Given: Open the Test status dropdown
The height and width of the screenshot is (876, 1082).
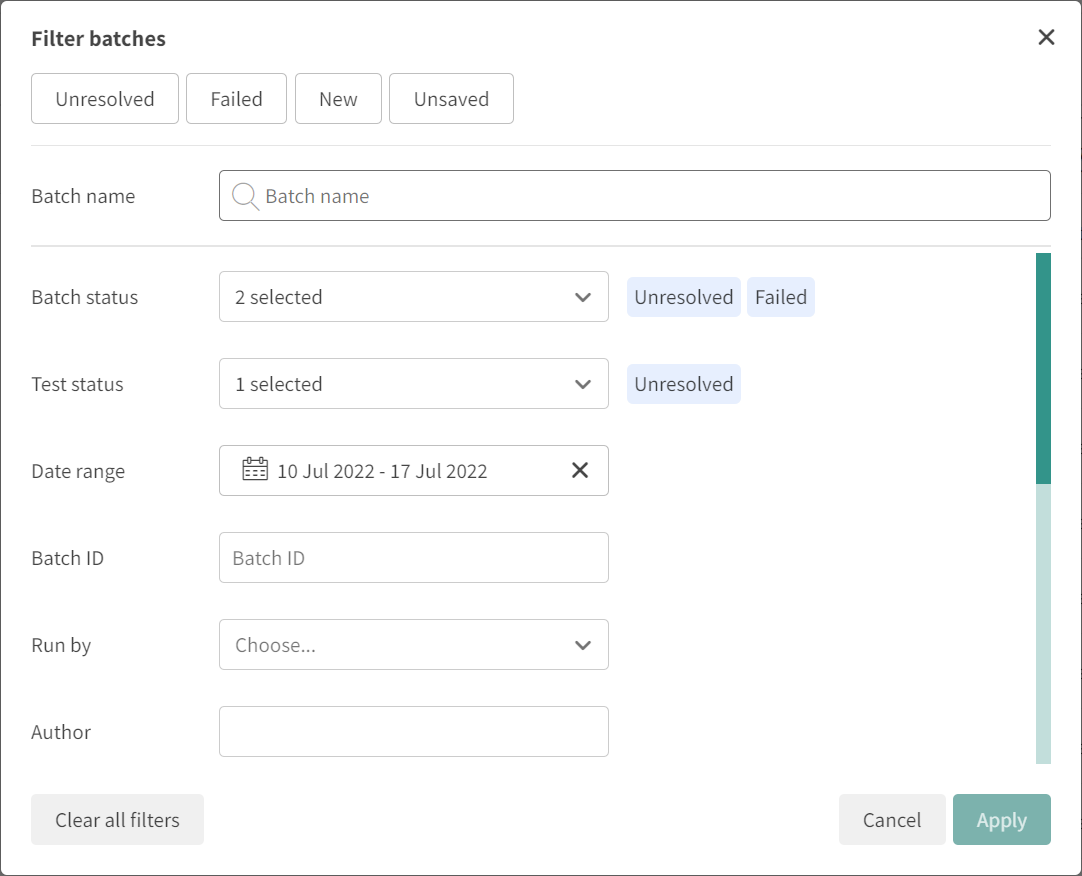Looking at the screenshot, I should 413,384.
